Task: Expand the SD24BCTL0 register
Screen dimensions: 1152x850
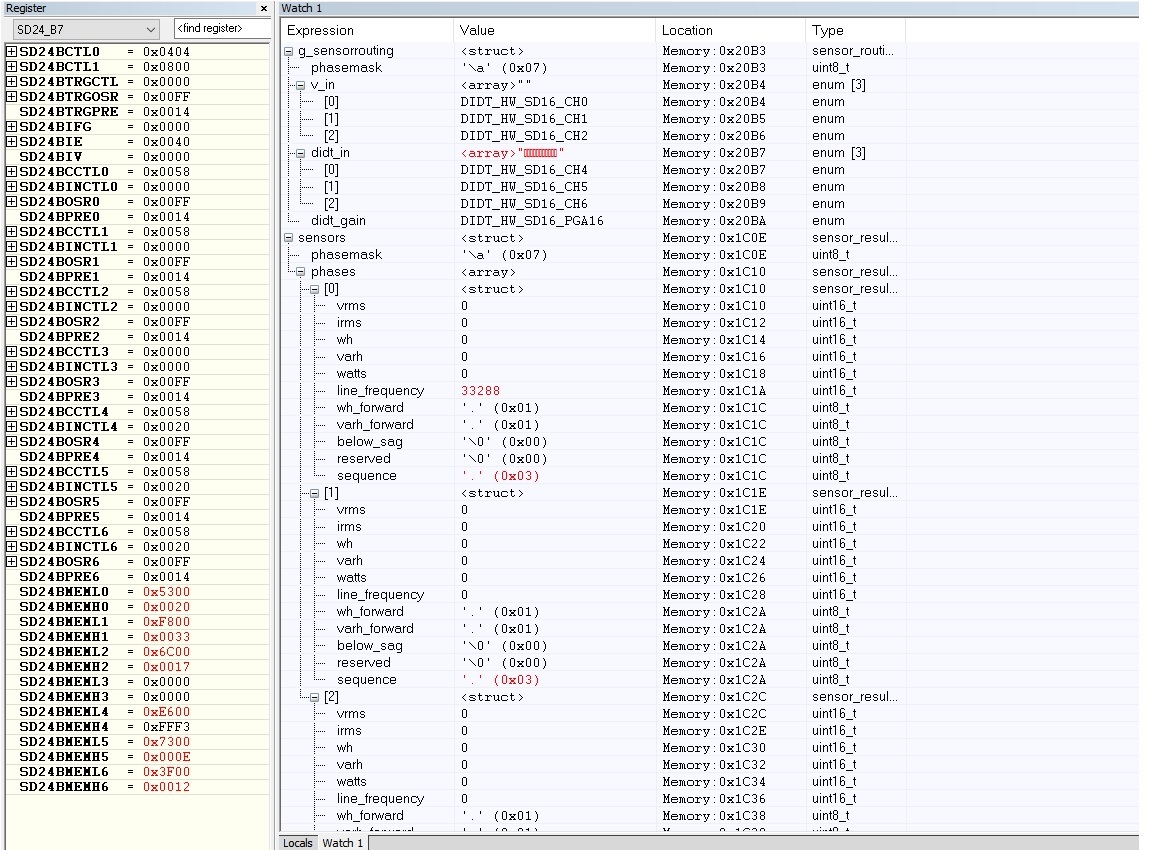Action: point(11,51)
